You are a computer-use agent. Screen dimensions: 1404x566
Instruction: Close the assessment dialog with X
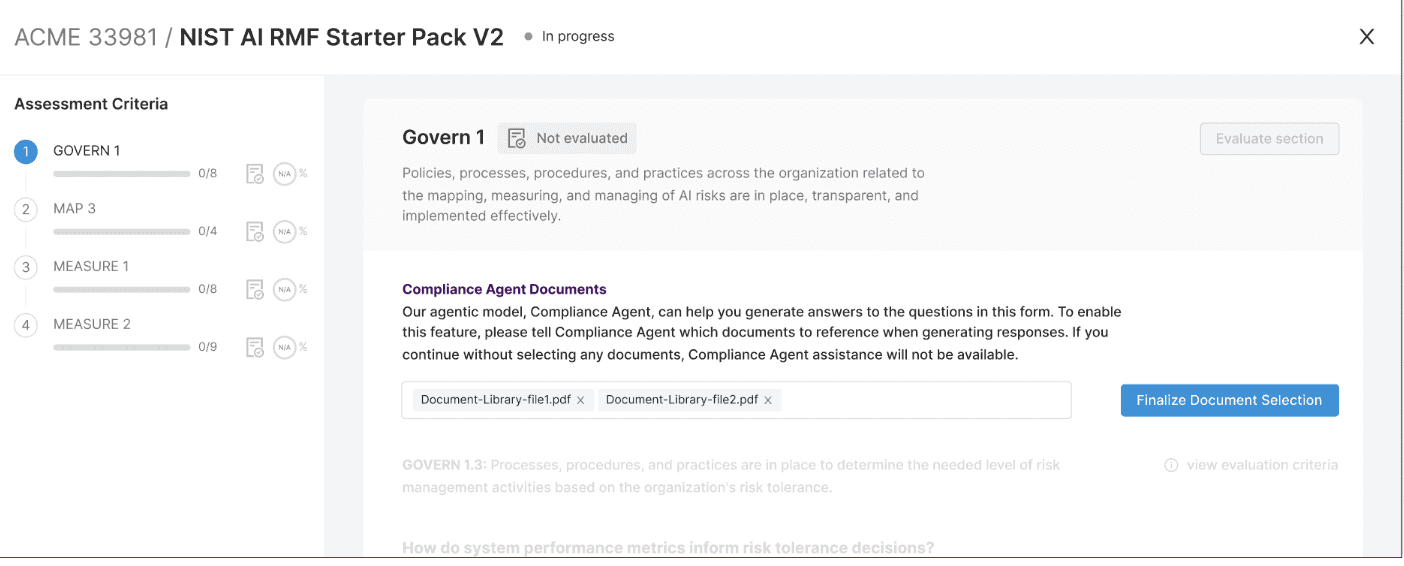coord(1367,37)
